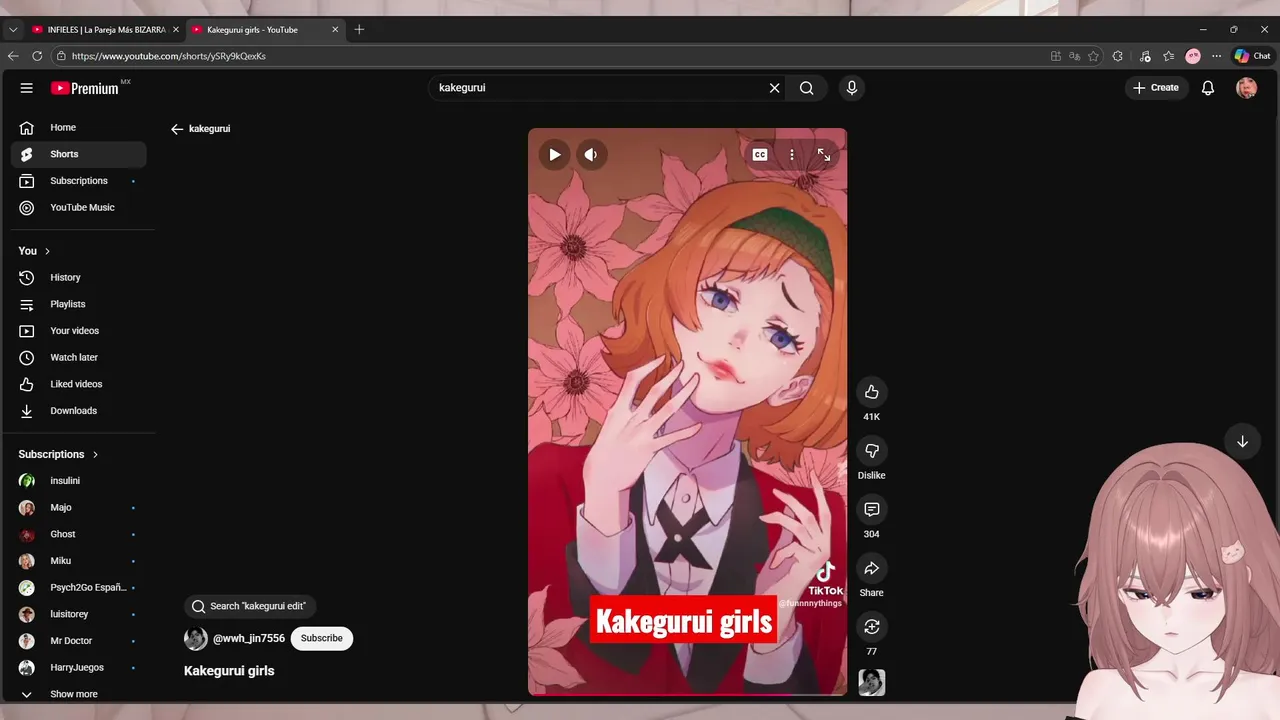Expand the You section
Screen dimensions: 1280x720
(34, 251)
